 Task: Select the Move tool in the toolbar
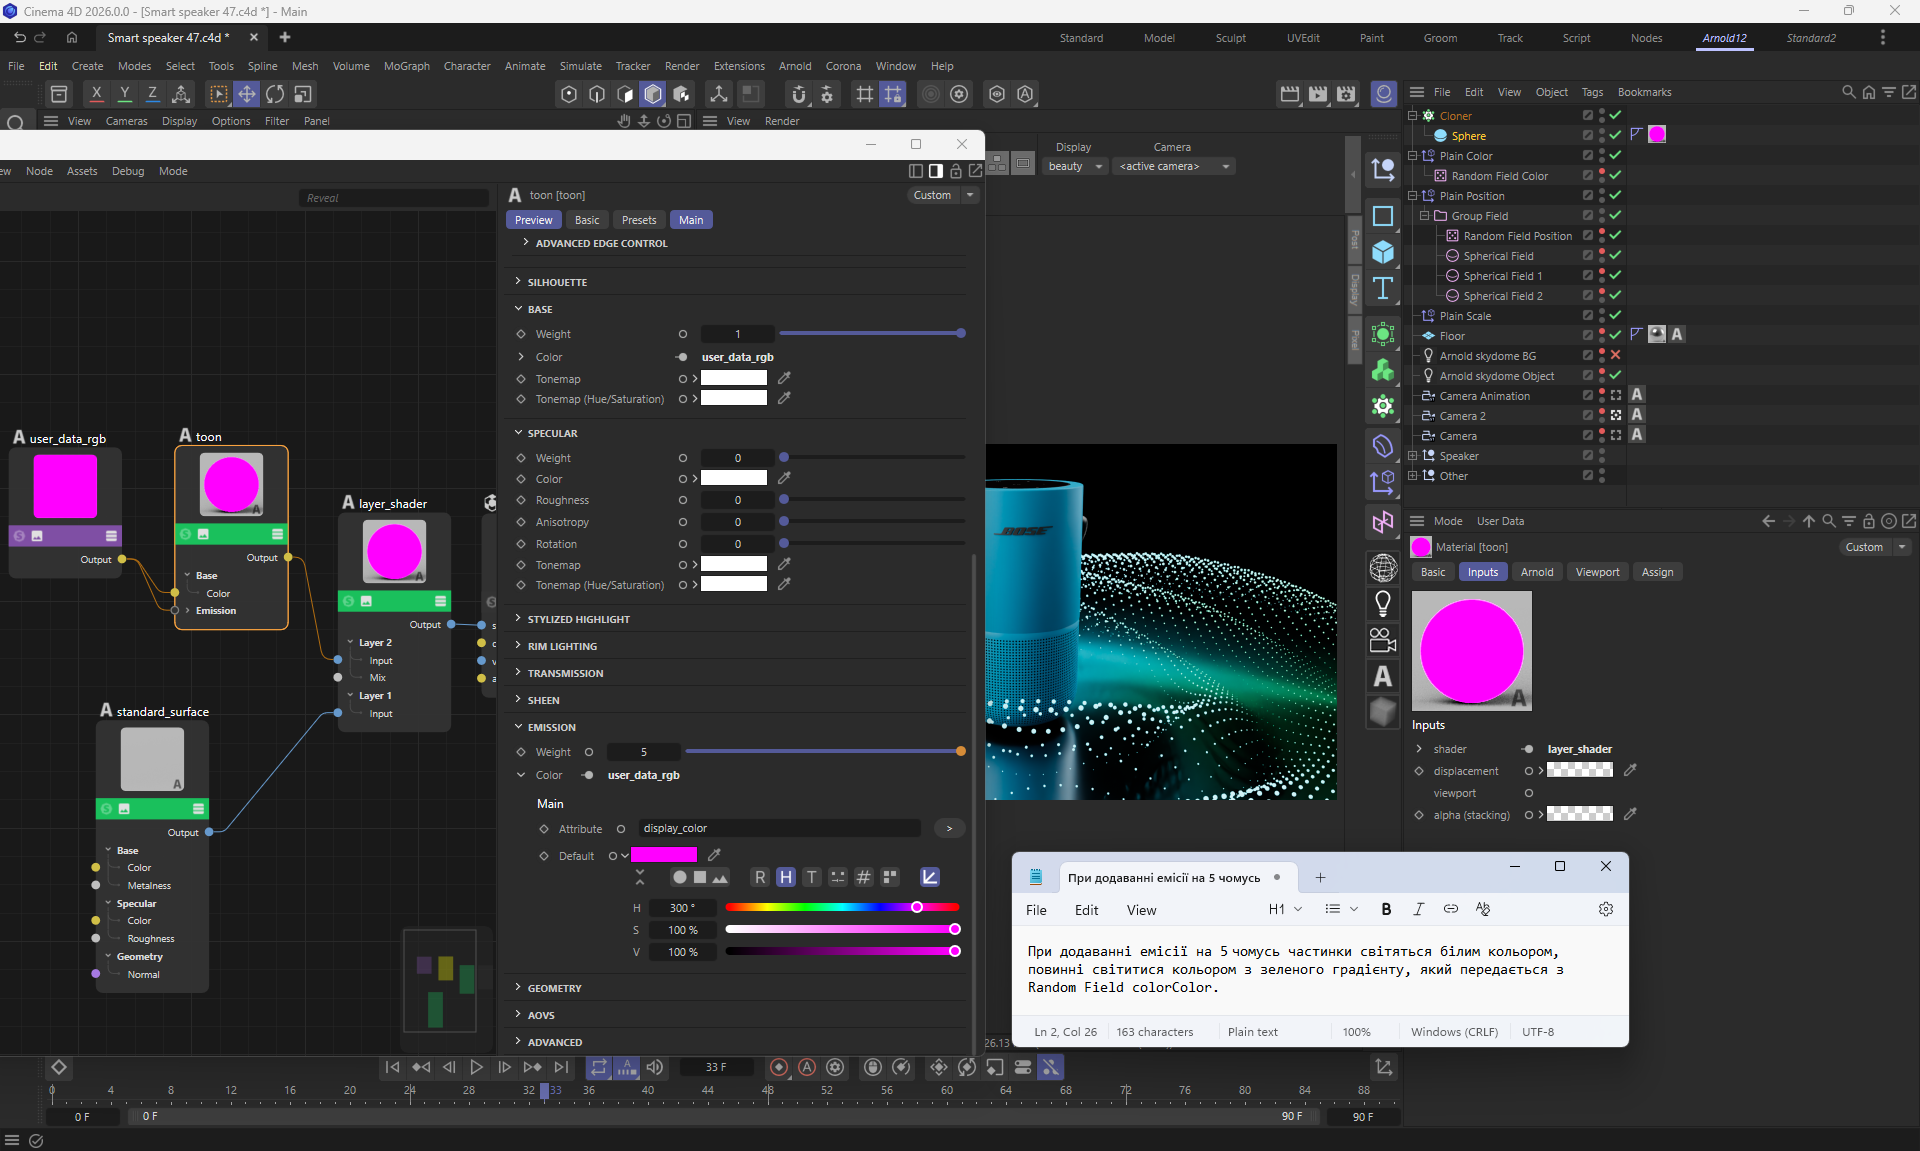[x=246, y=94]
